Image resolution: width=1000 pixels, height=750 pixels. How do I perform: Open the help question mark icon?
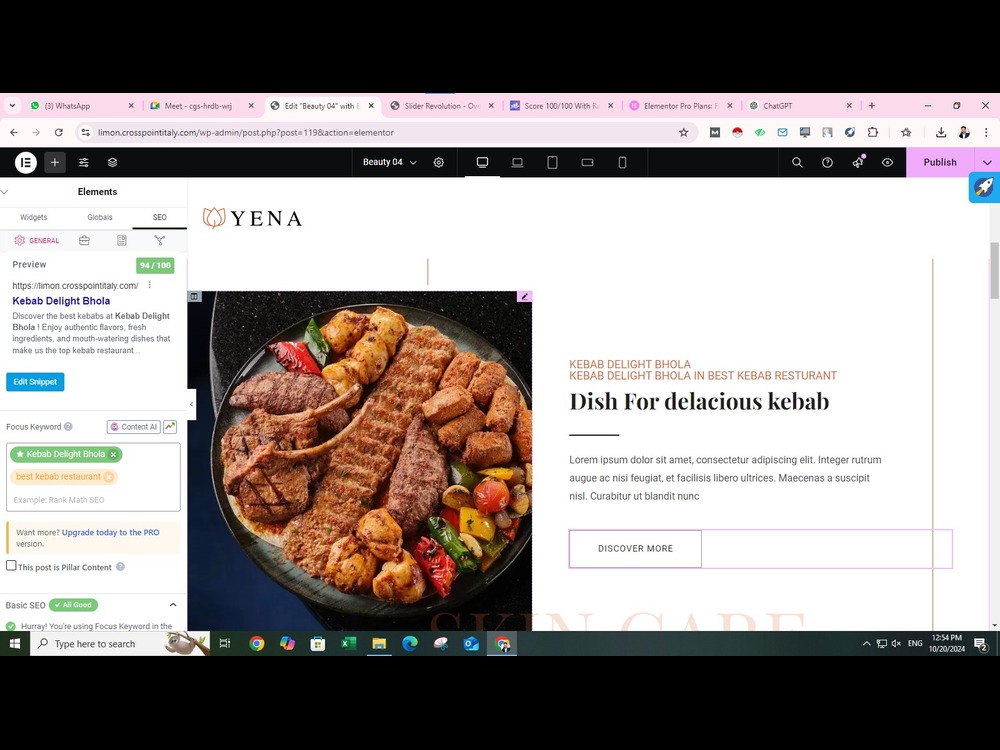click(x=827, y=163)
